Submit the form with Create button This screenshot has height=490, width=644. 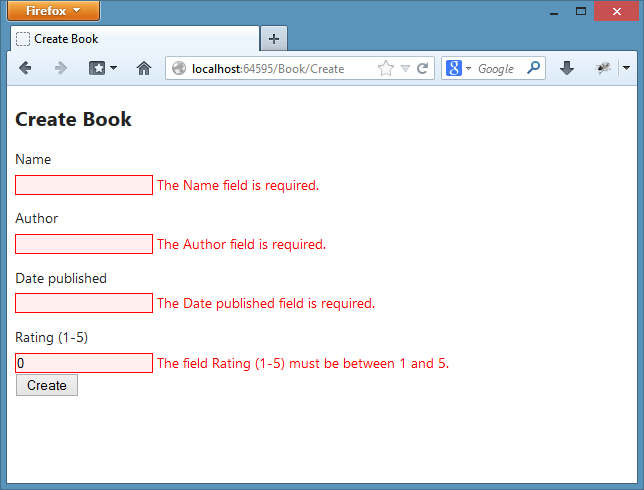click(x=47, y=385)
